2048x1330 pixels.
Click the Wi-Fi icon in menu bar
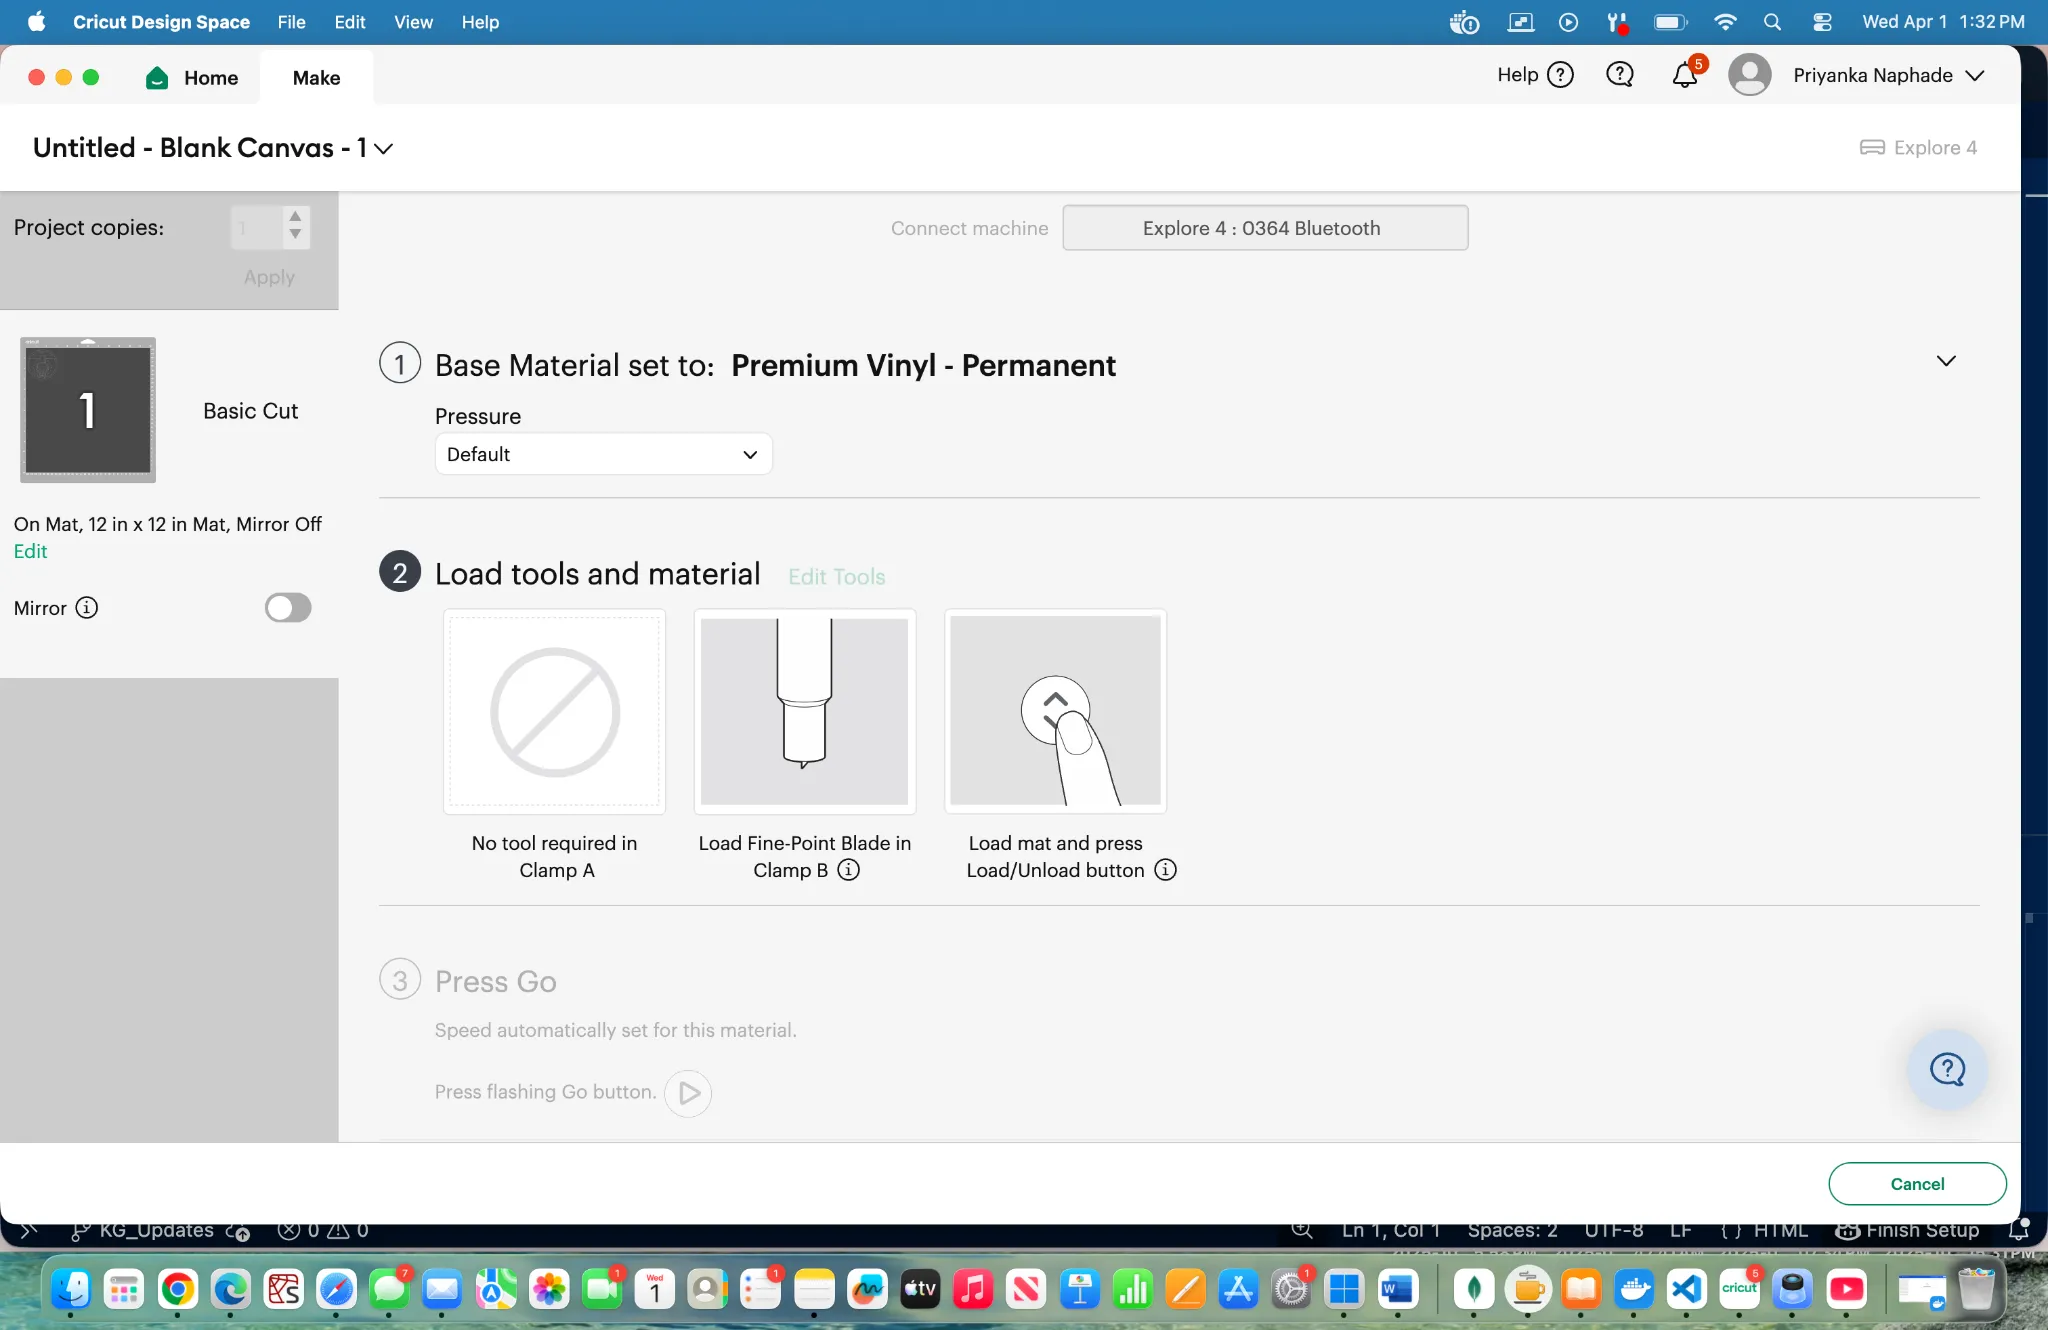[1724, 22]
